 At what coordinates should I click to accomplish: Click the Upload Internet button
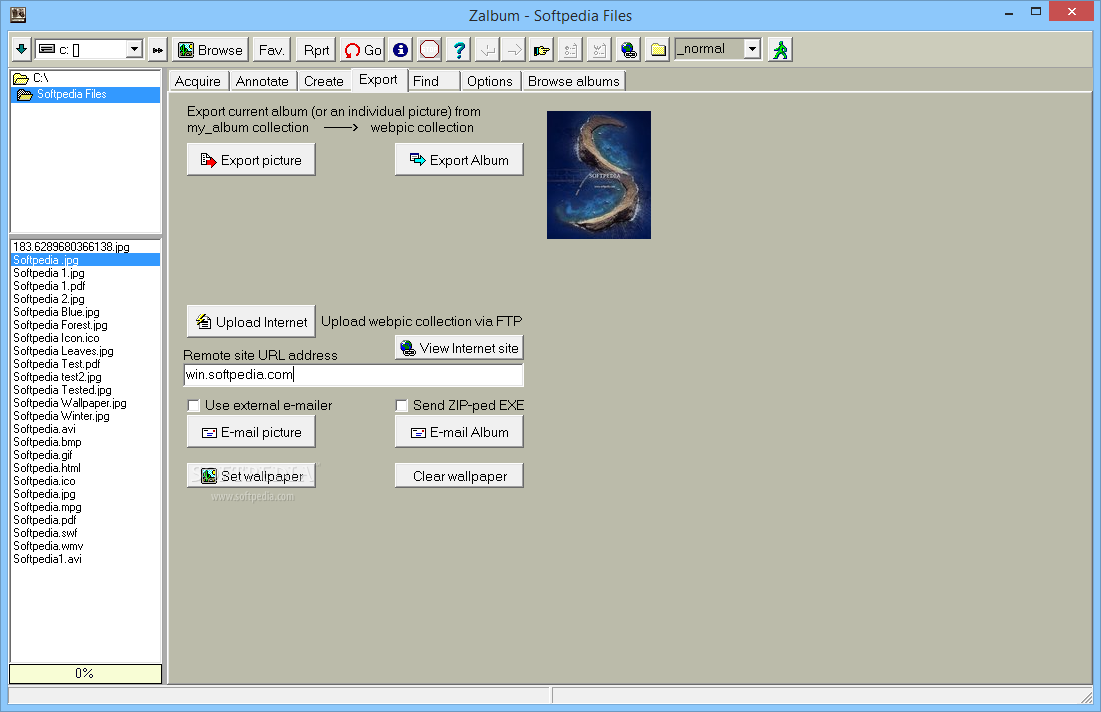(251, 322)
